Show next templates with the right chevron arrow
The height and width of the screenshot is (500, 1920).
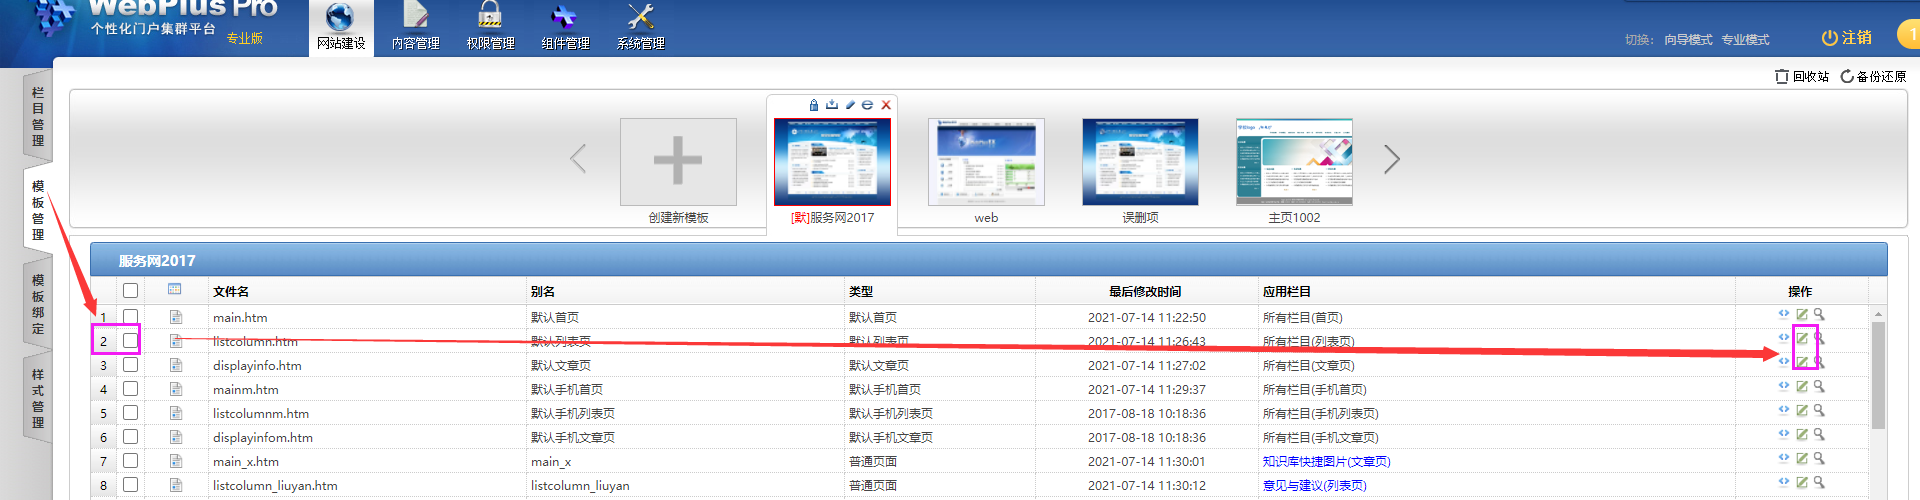click(1392, 159)
